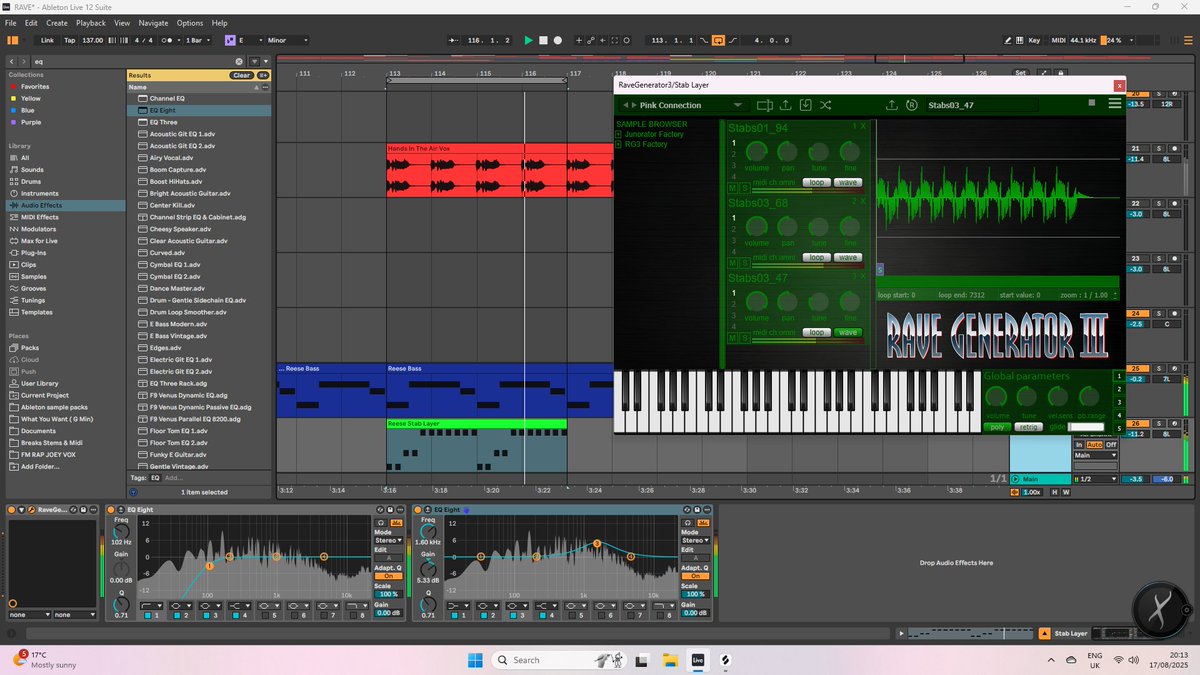Open the Ableton Live icon on the taskbar

(x=699, y=660)
